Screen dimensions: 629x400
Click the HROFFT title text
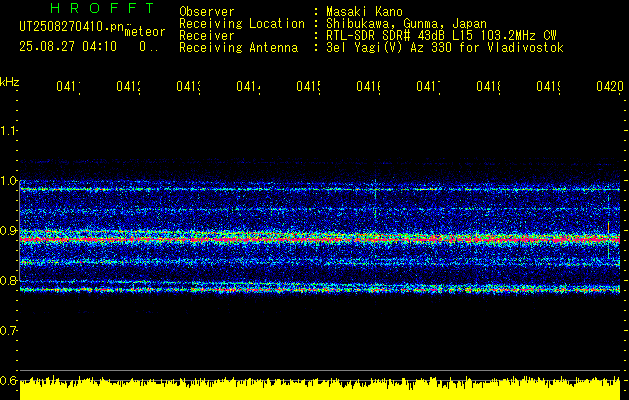click(x=103, y=8)
